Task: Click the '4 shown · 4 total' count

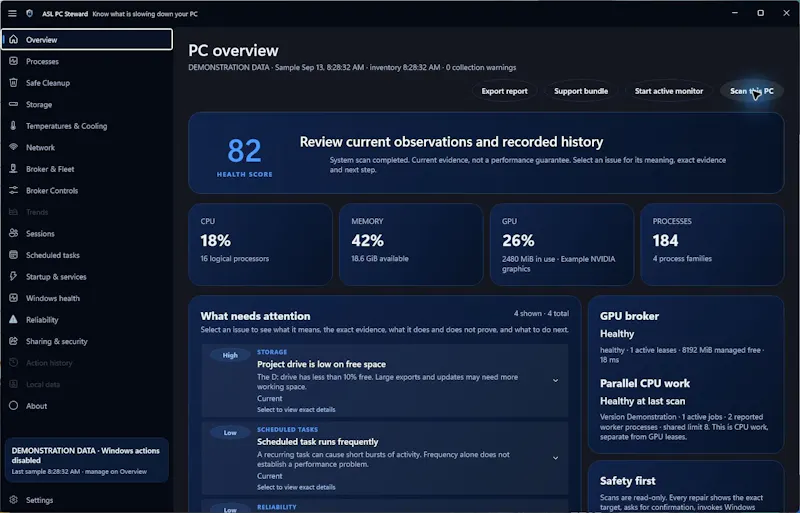Action: [x=541, y=313]
